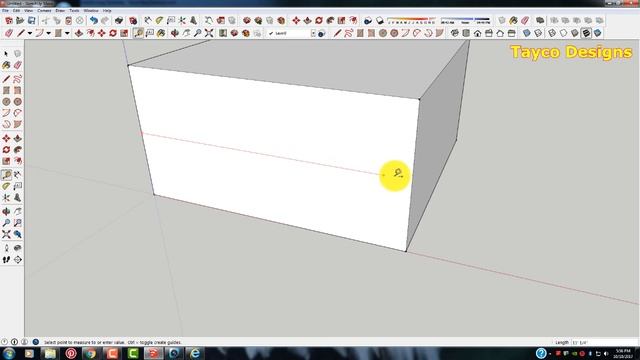This screenshot has width=640, height=360.
Task: Choose the Make Component tool in left toolbar
Action: [17, 54]
